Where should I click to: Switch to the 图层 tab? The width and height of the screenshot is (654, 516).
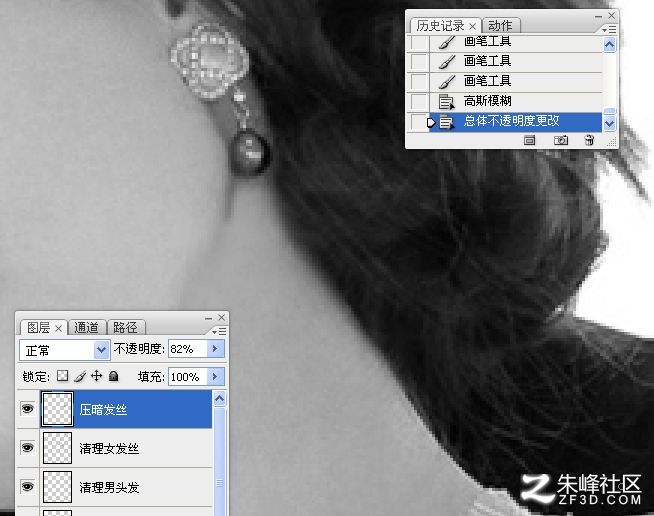coord(38,327)
